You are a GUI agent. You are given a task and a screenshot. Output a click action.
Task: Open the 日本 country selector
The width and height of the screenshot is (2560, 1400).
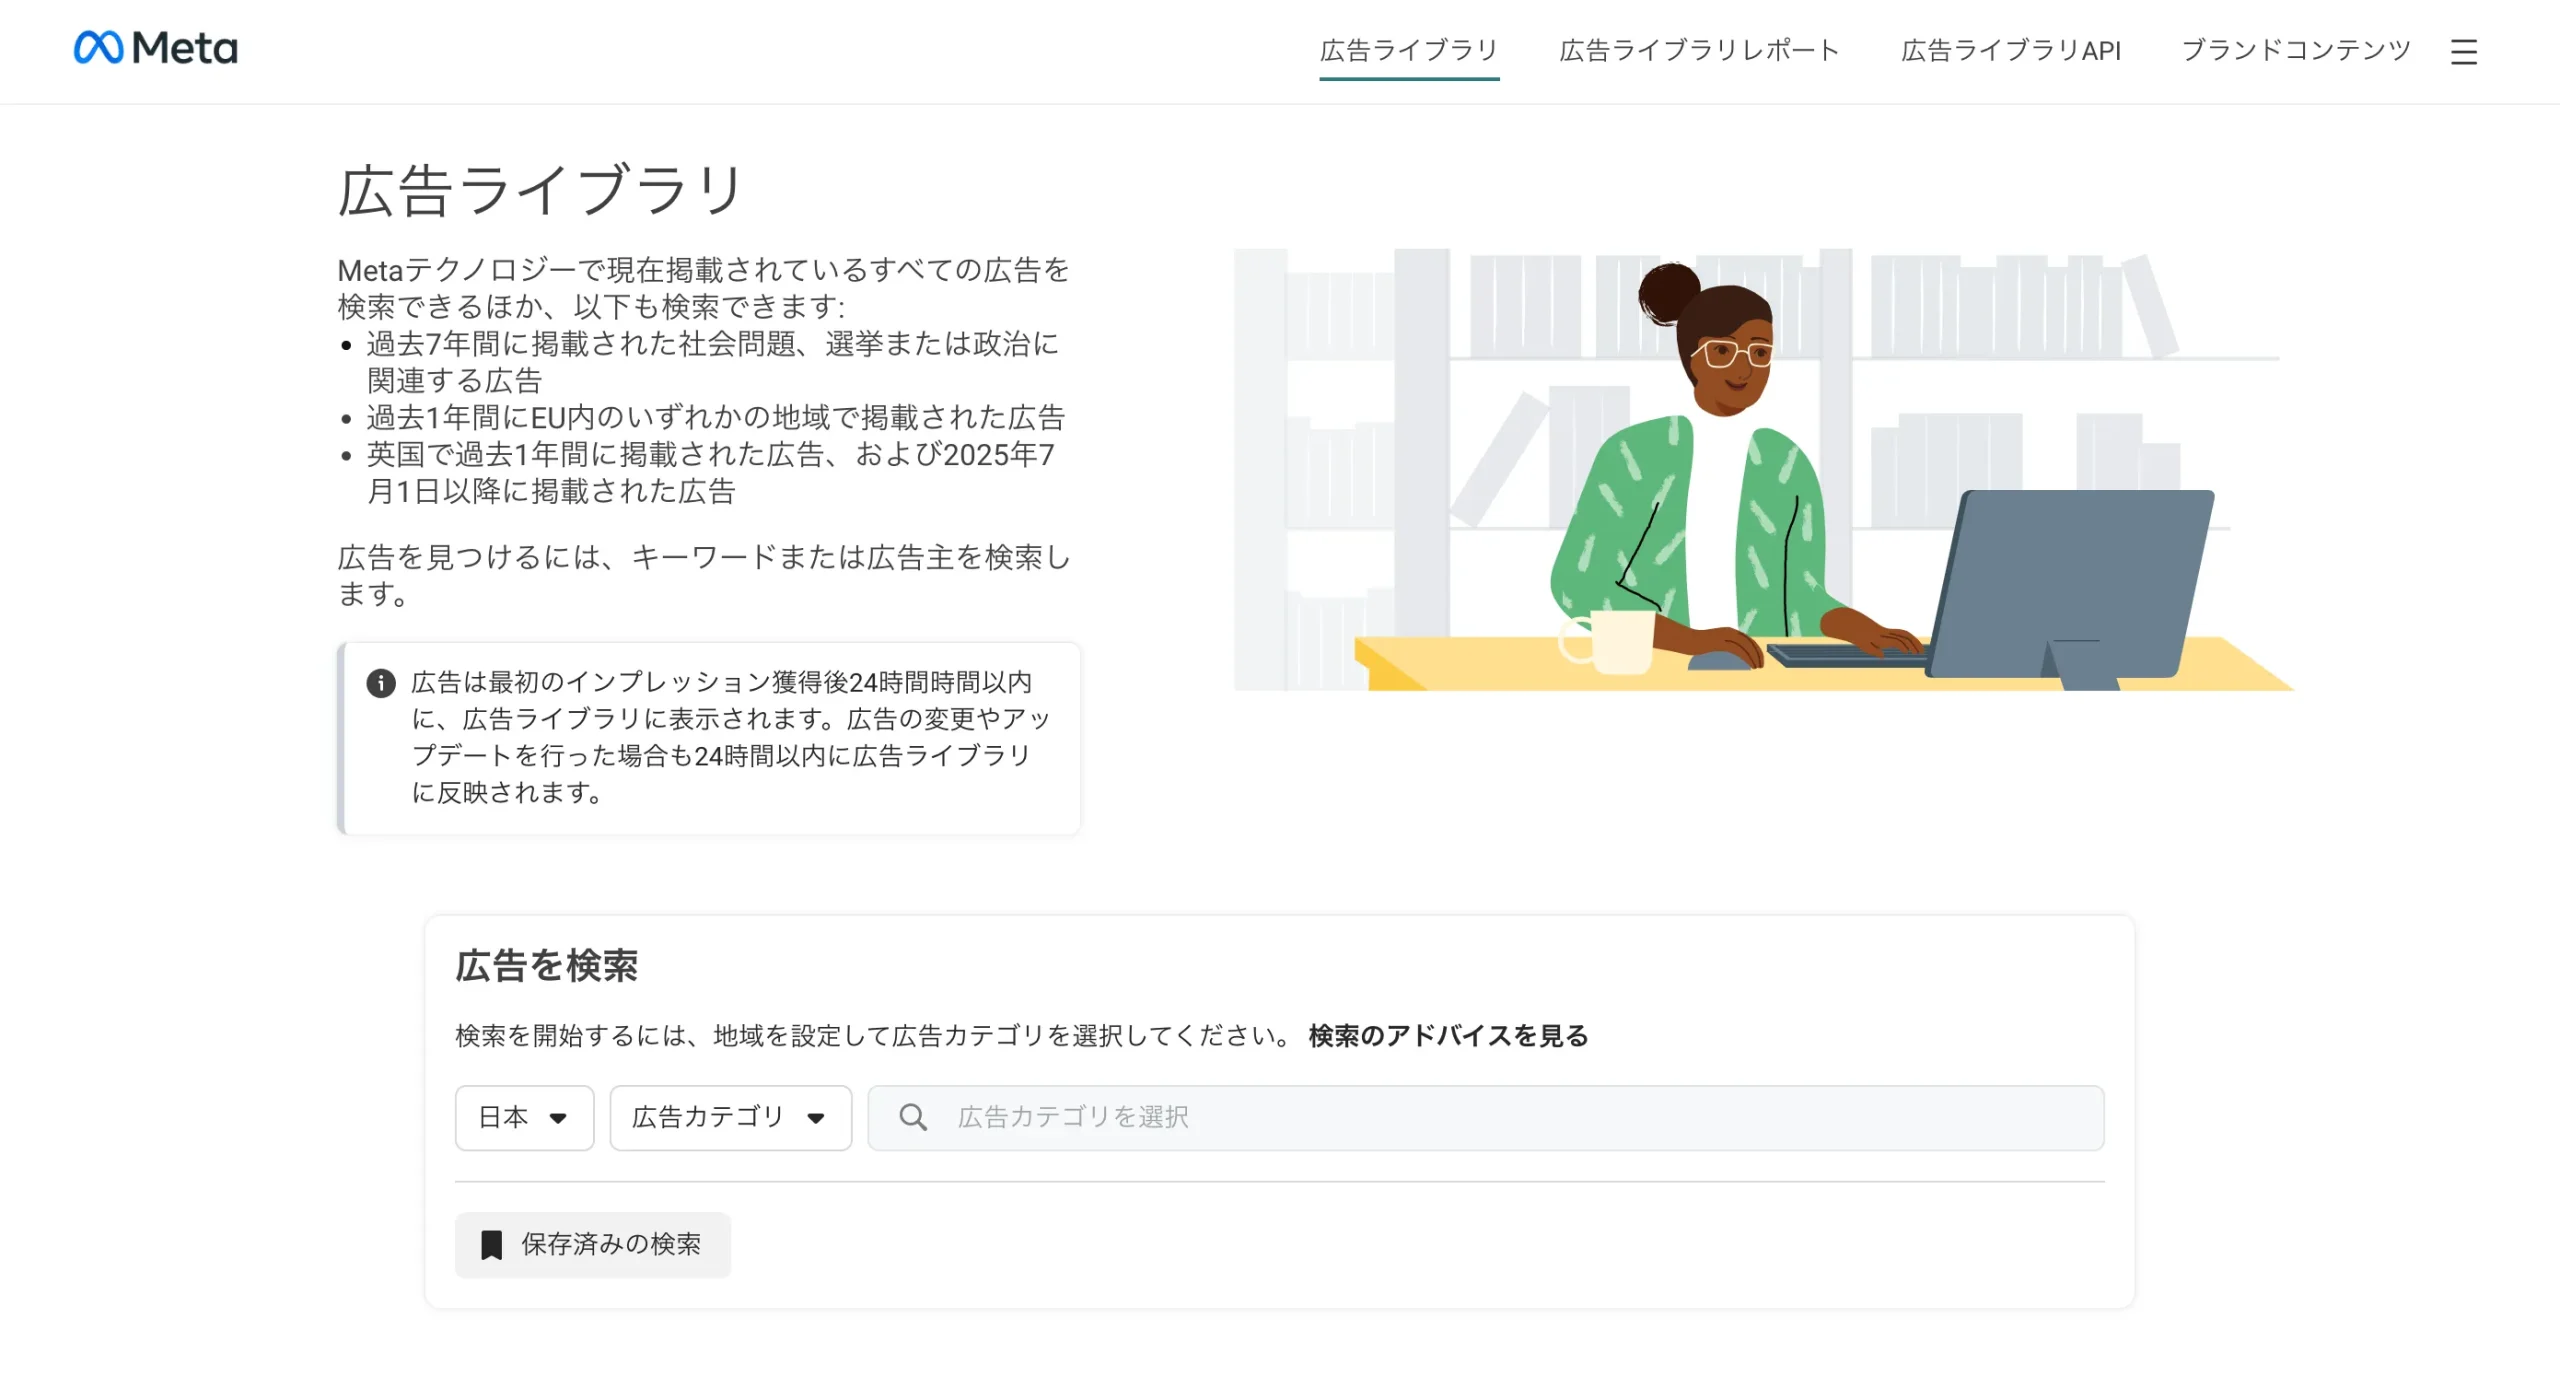[523, 1118]
